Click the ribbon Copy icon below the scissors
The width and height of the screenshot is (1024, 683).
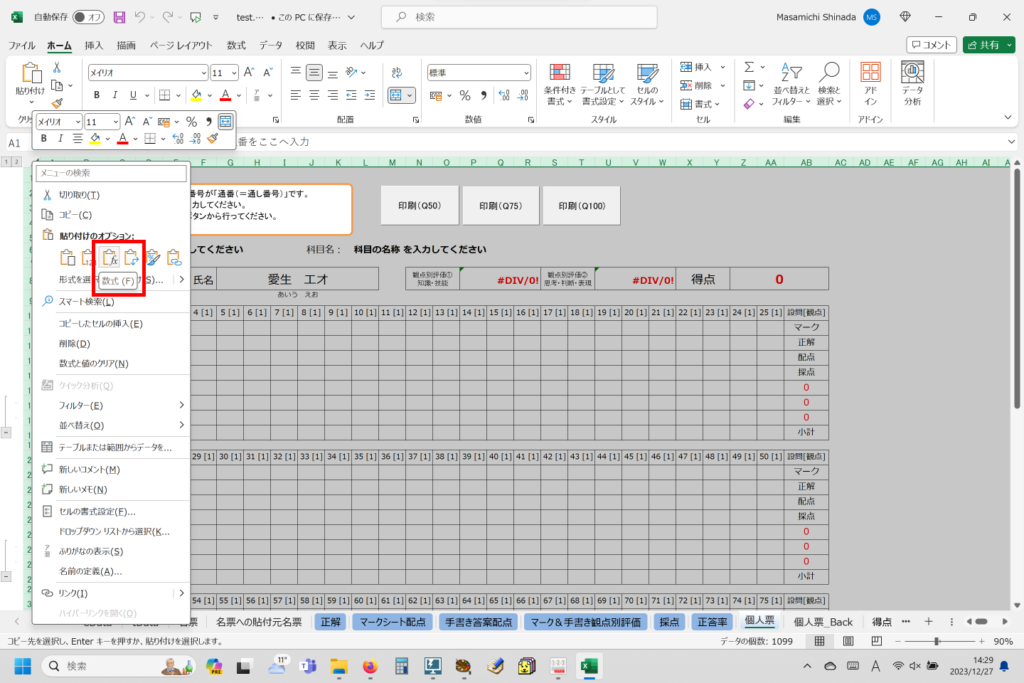[x=57, y=86]
